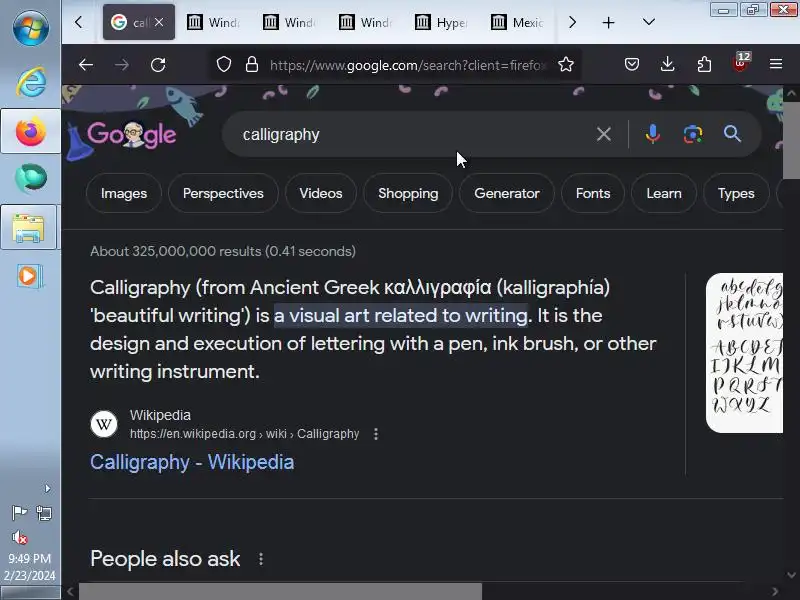Open the calligraphy alphabet thumbnail image
The image size is (800, 600).
tap(744, 353)
